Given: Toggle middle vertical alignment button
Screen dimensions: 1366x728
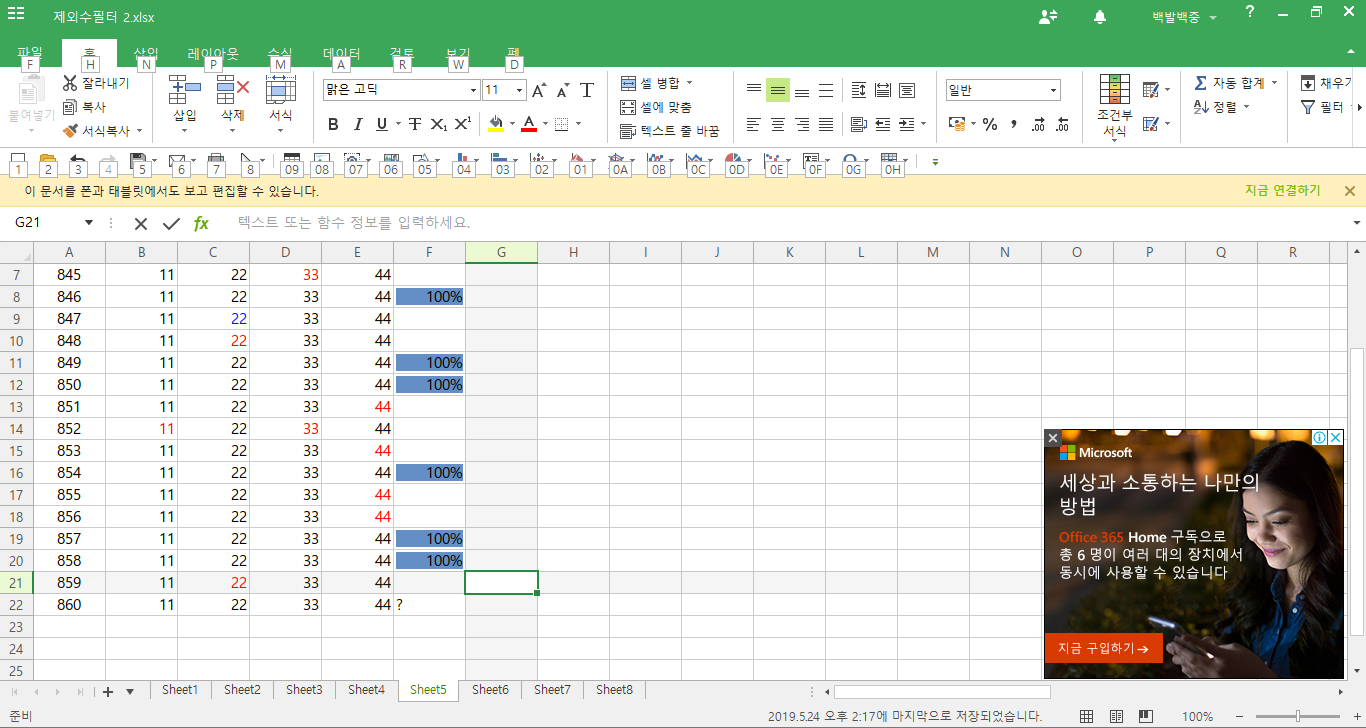Looking at the screenshot, I should click(x=777, y=90).
